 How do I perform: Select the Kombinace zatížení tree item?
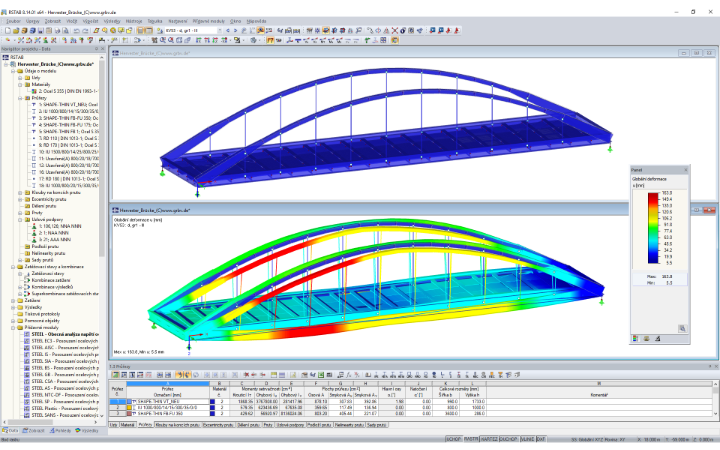(51, 280)
